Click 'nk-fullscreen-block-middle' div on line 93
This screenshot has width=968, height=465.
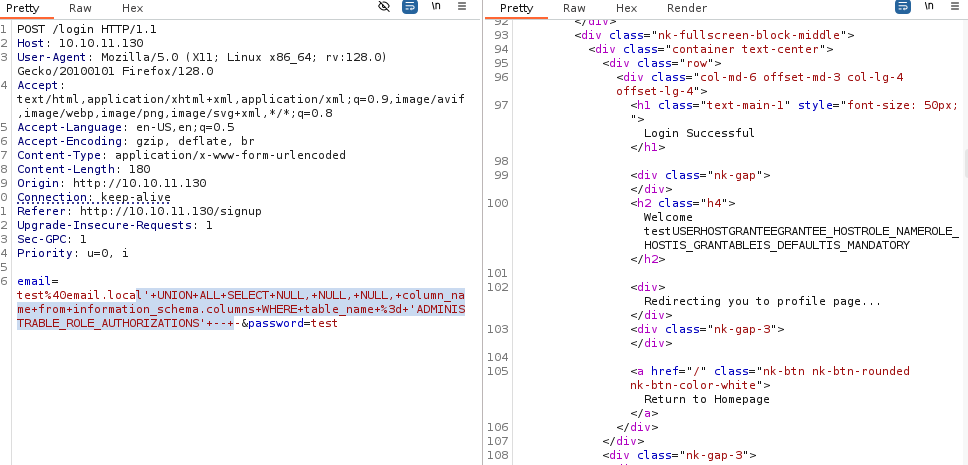[x=714, y=35]
